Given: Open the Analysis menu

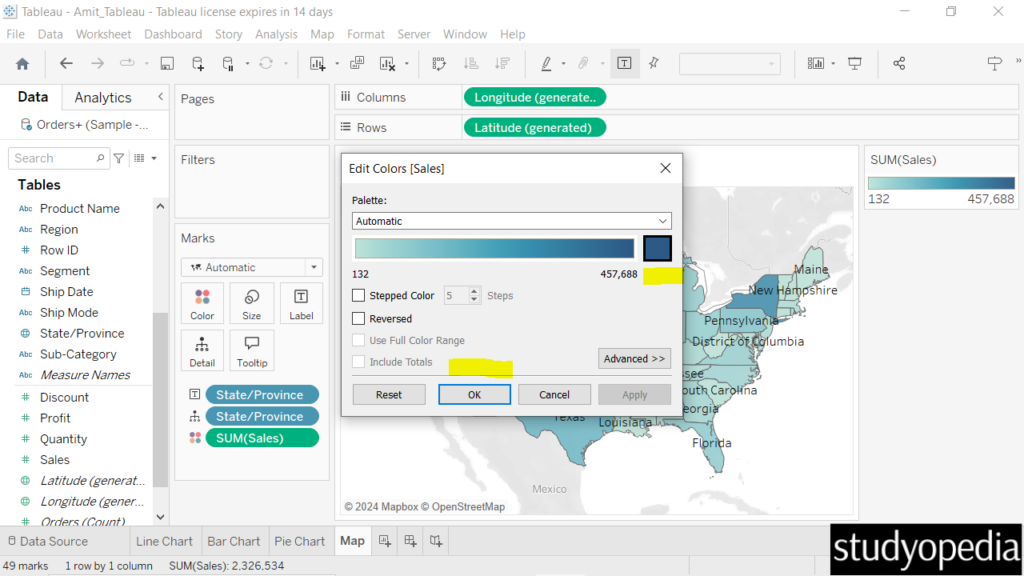Looking at the screenshot, I should click(x=276, y=34).
